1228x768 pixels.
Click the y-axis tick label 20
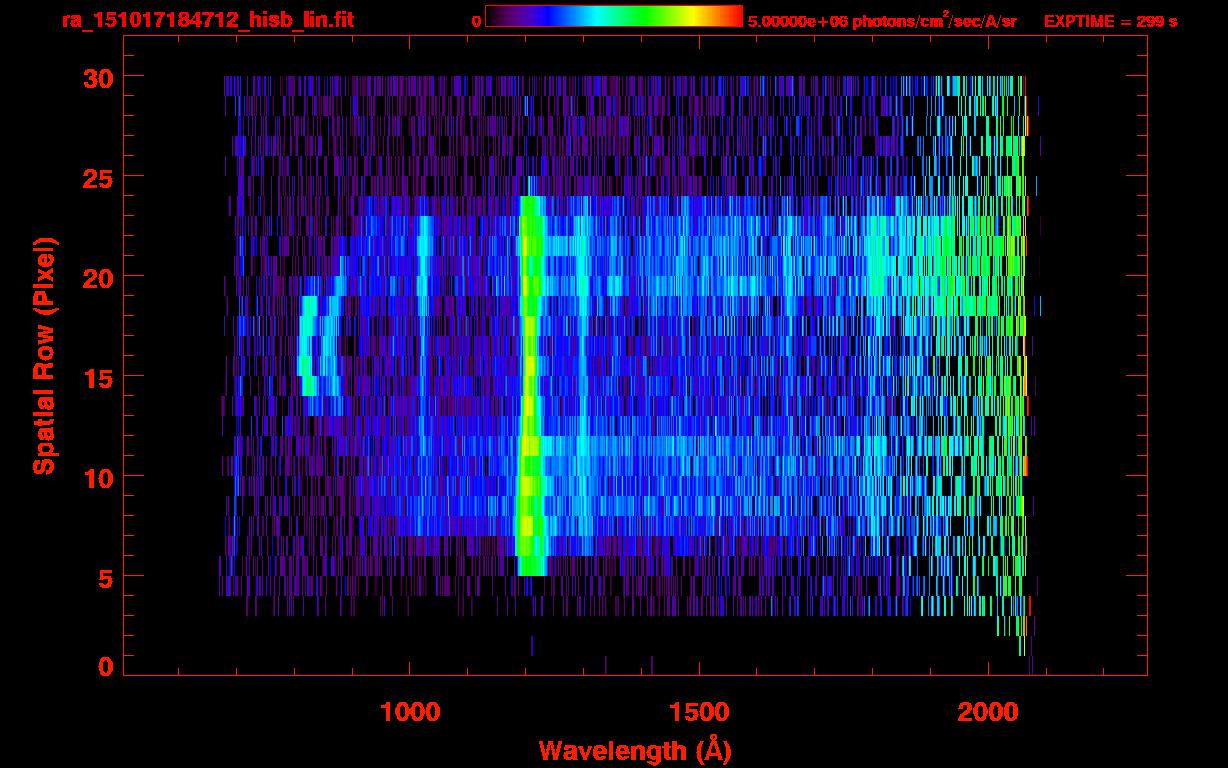coord(96,277)
